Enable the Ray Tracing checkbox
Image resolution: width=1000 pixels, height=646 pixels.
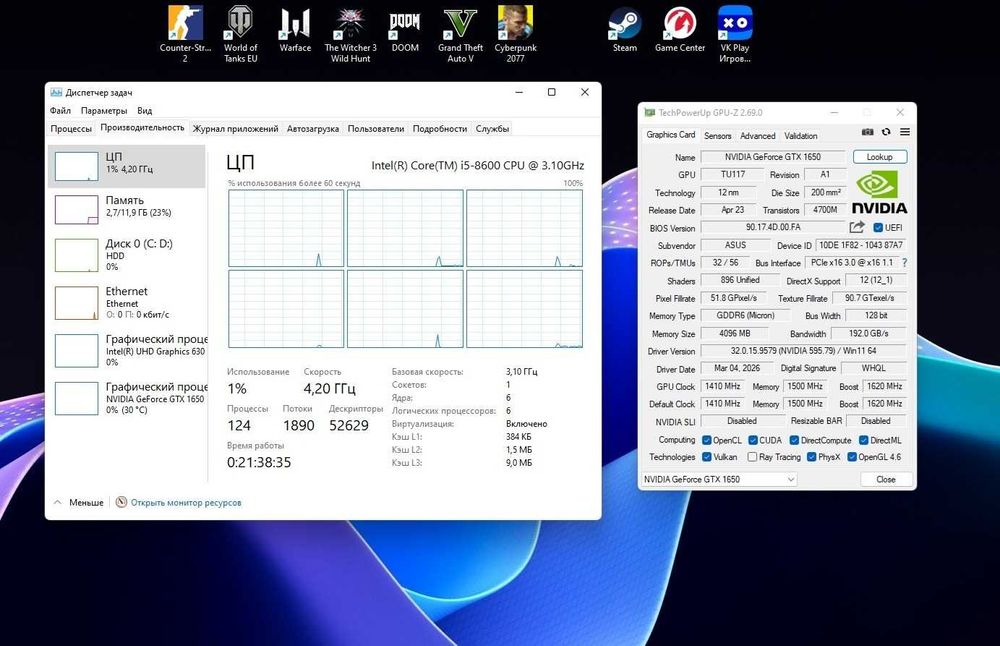click(753, 457)
